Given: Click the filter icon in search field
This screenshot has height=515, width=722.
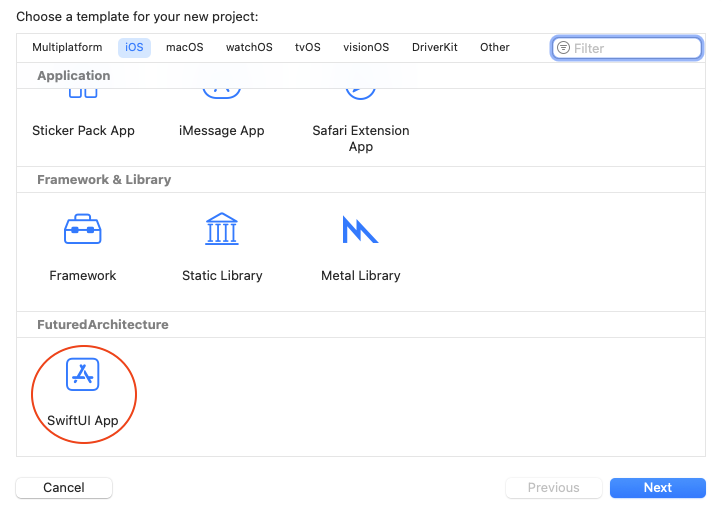Looking at the screenshot, I should tap(564, 48).
